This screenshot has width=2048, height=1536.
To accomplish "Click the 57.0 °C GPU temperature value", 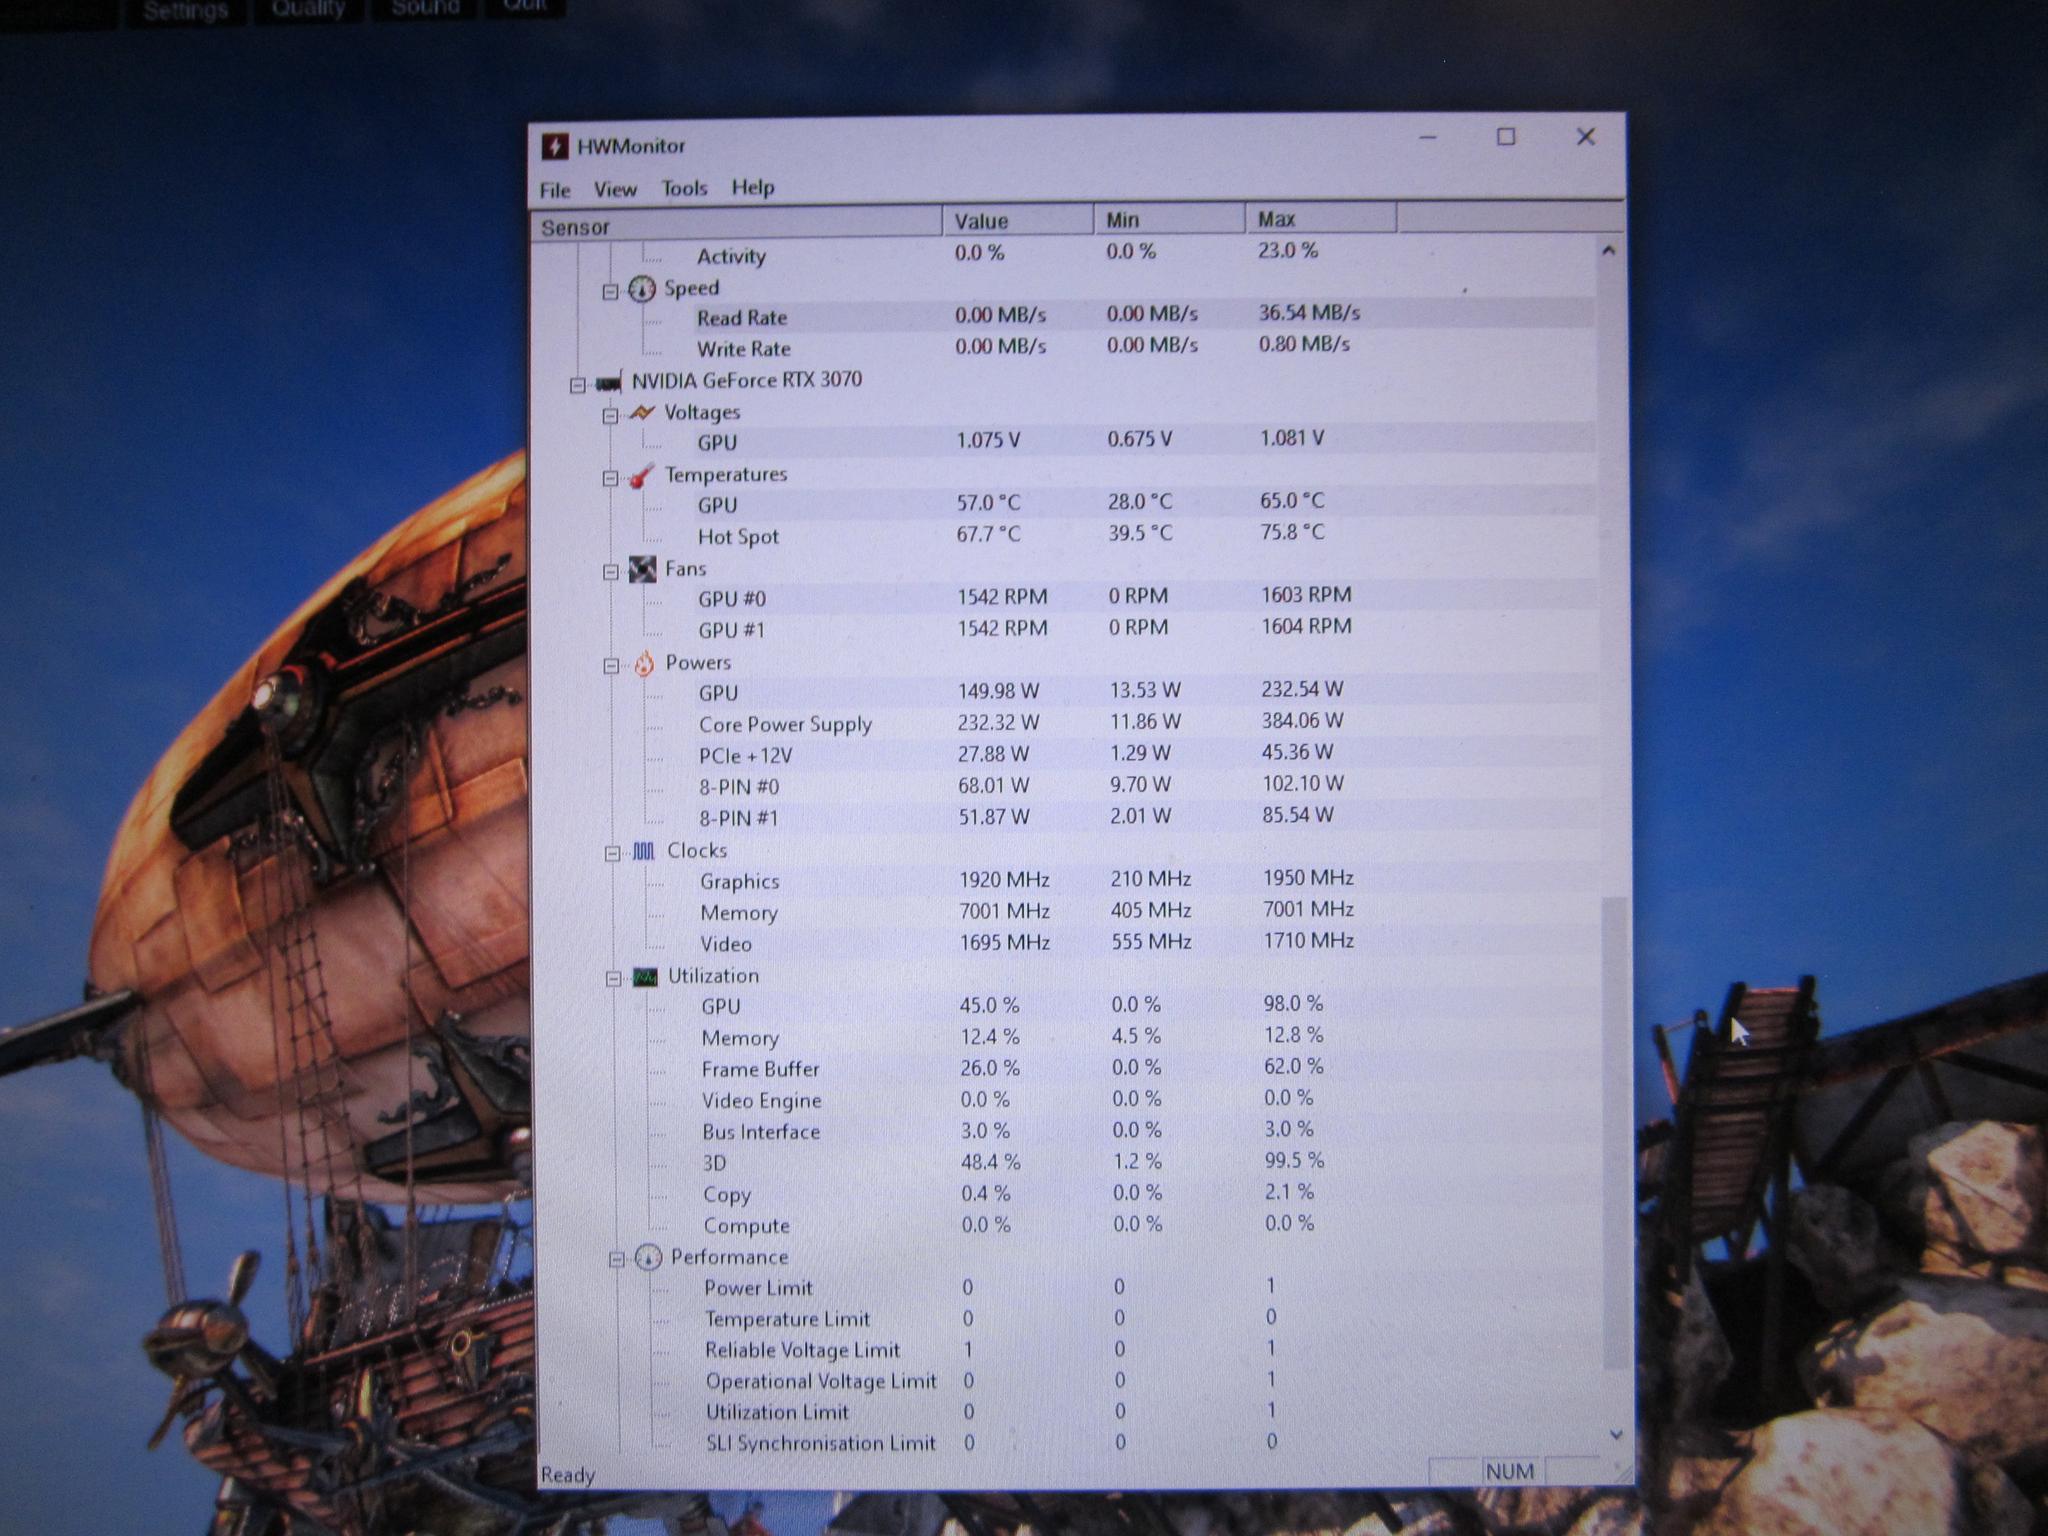I will click(988, 502).
